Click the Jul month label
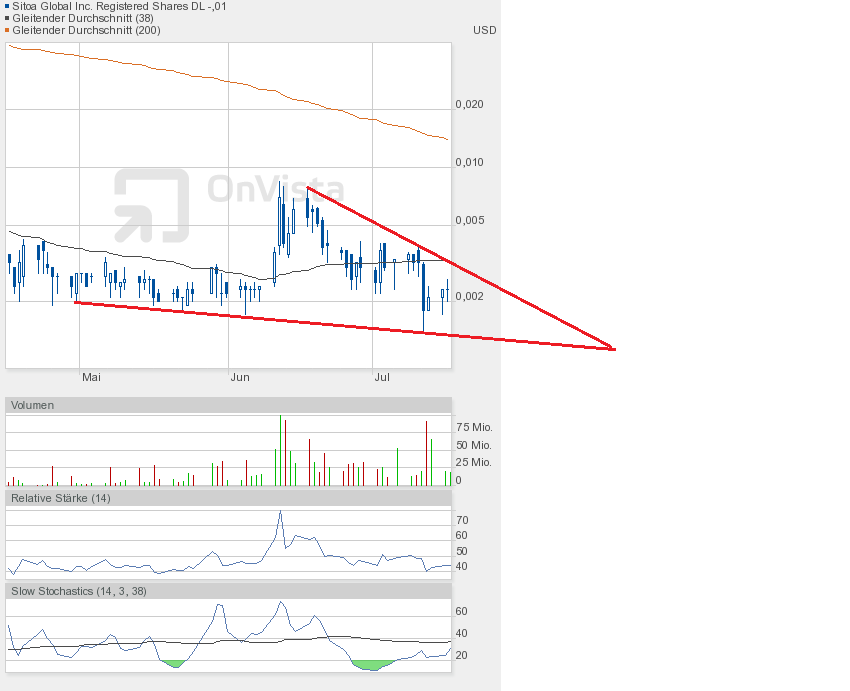The height and width of the screenshot is (691, 850). [382, 377]
